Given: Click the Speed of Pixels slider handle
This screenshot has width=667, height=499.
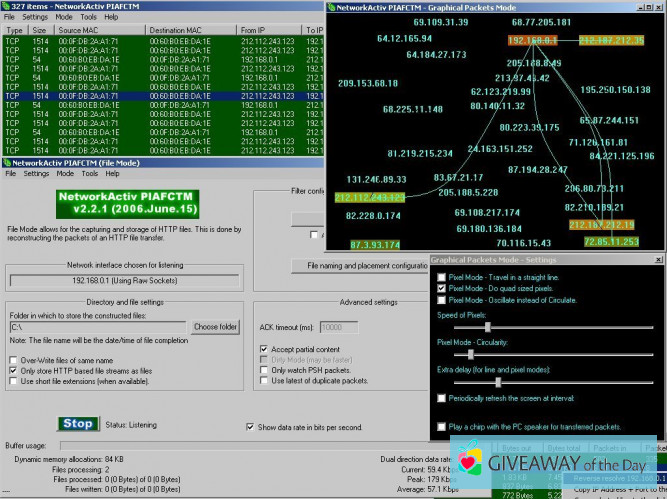Looking at the screenshot, I should 487,326.
